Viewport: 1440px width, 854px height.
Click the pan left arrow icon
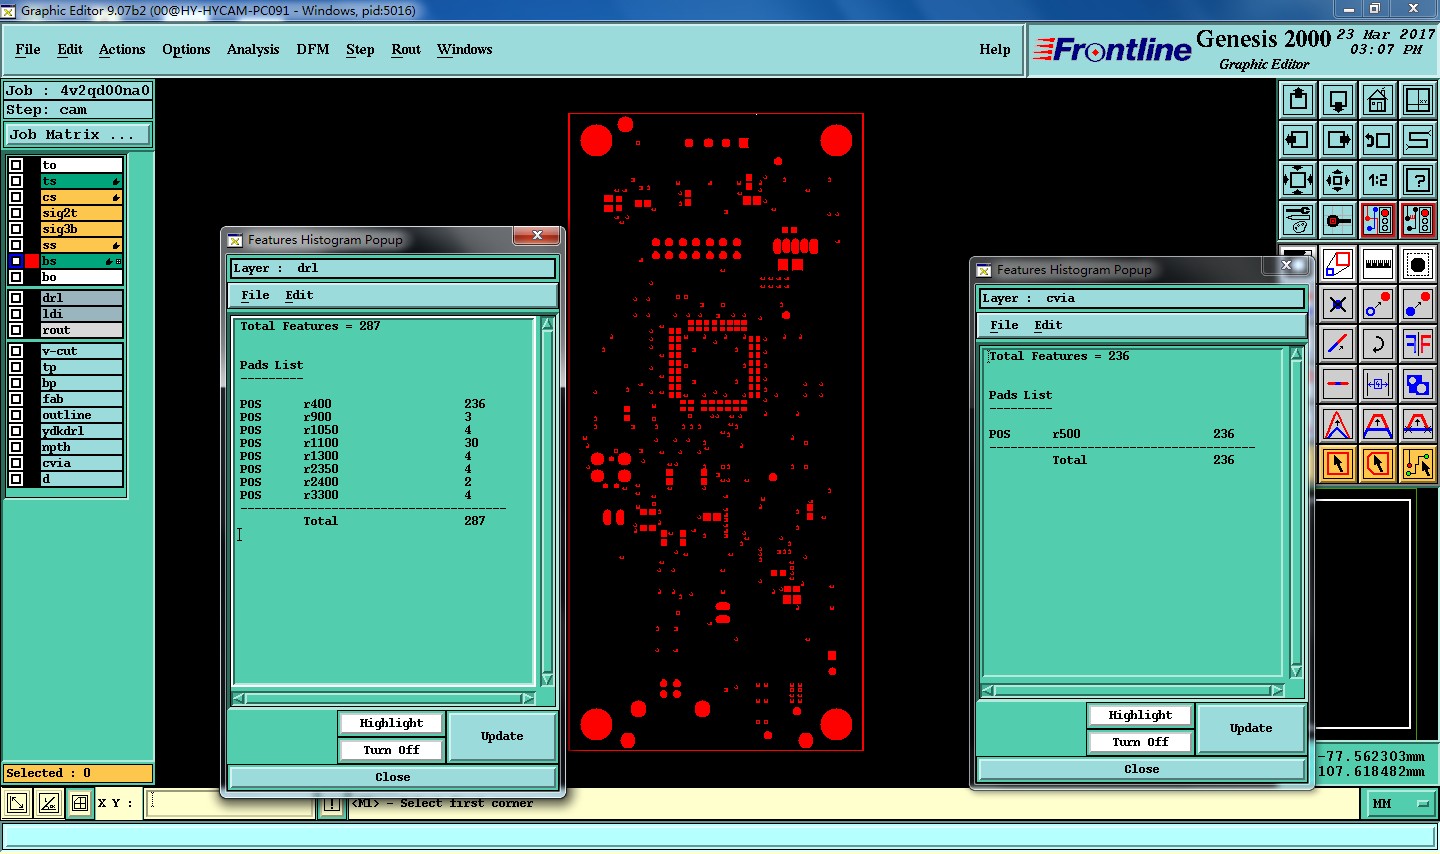coord(1298,140)
